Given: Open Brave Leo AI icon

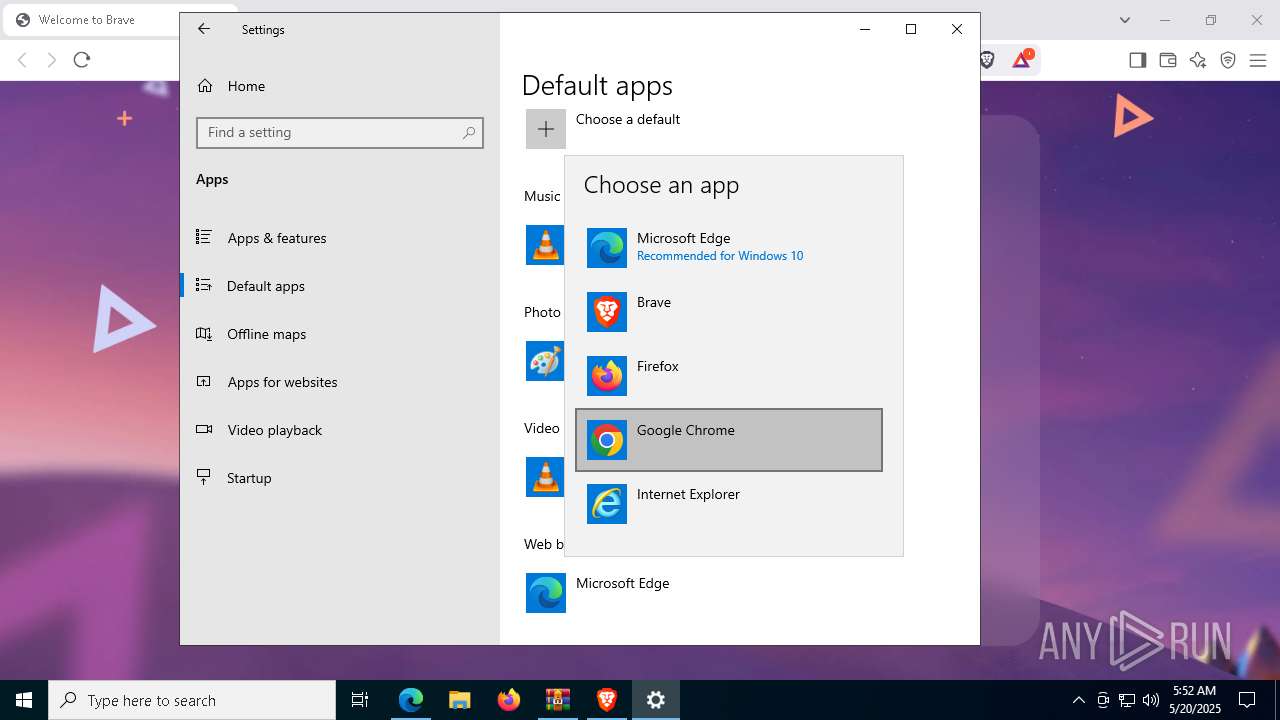Looking at the screenshot, I should point(1198,60).
